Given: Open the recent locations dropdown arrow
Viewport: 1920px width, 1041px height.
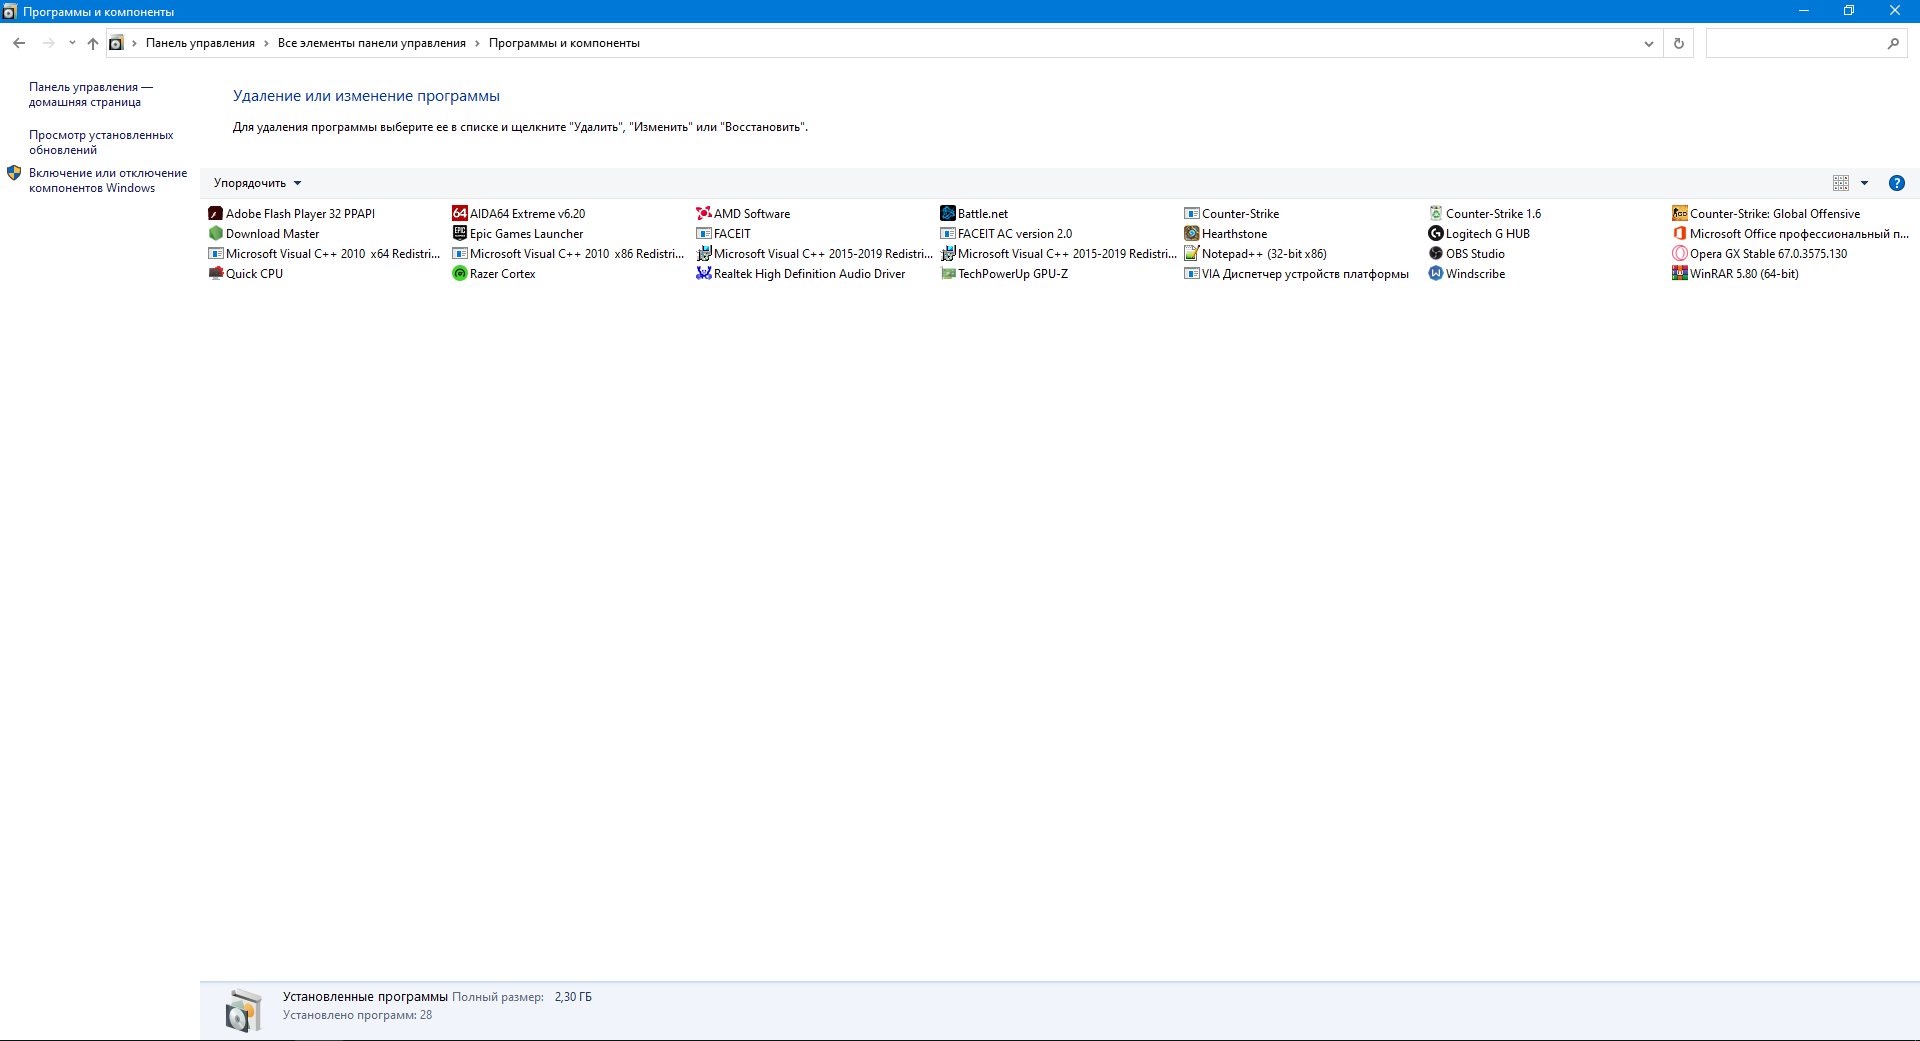Looking at the screenshot, I should click(72, 43).
